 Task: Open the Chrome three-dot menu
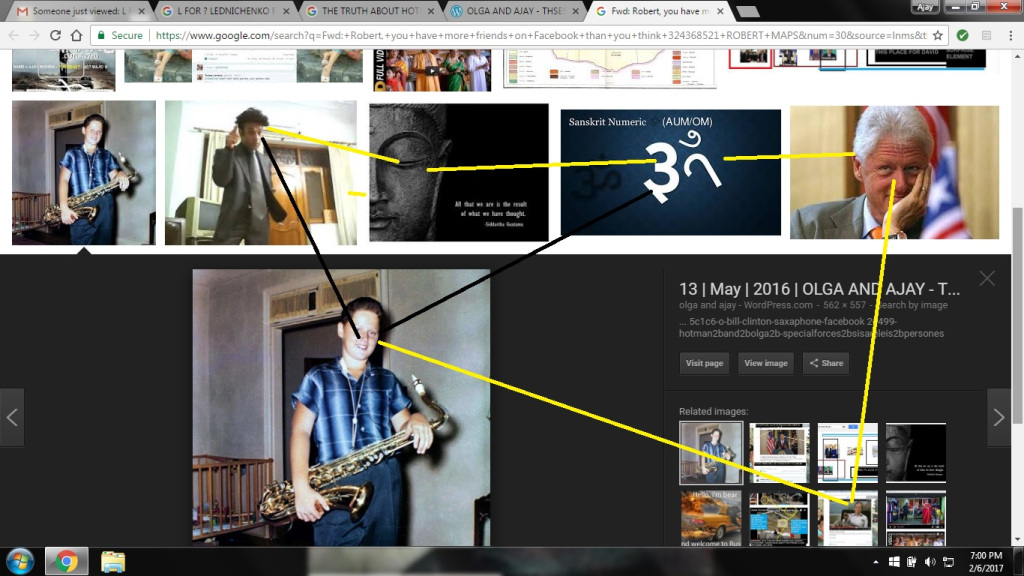(1010, 35)
